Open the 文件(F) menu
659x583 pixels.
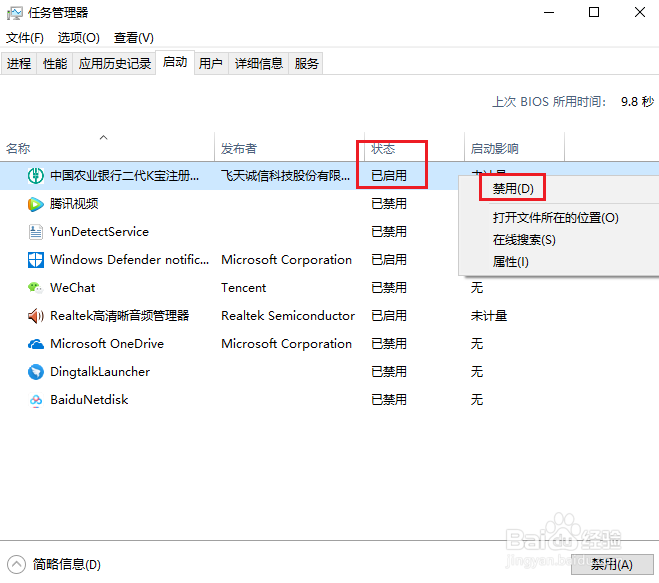(25, 38)
